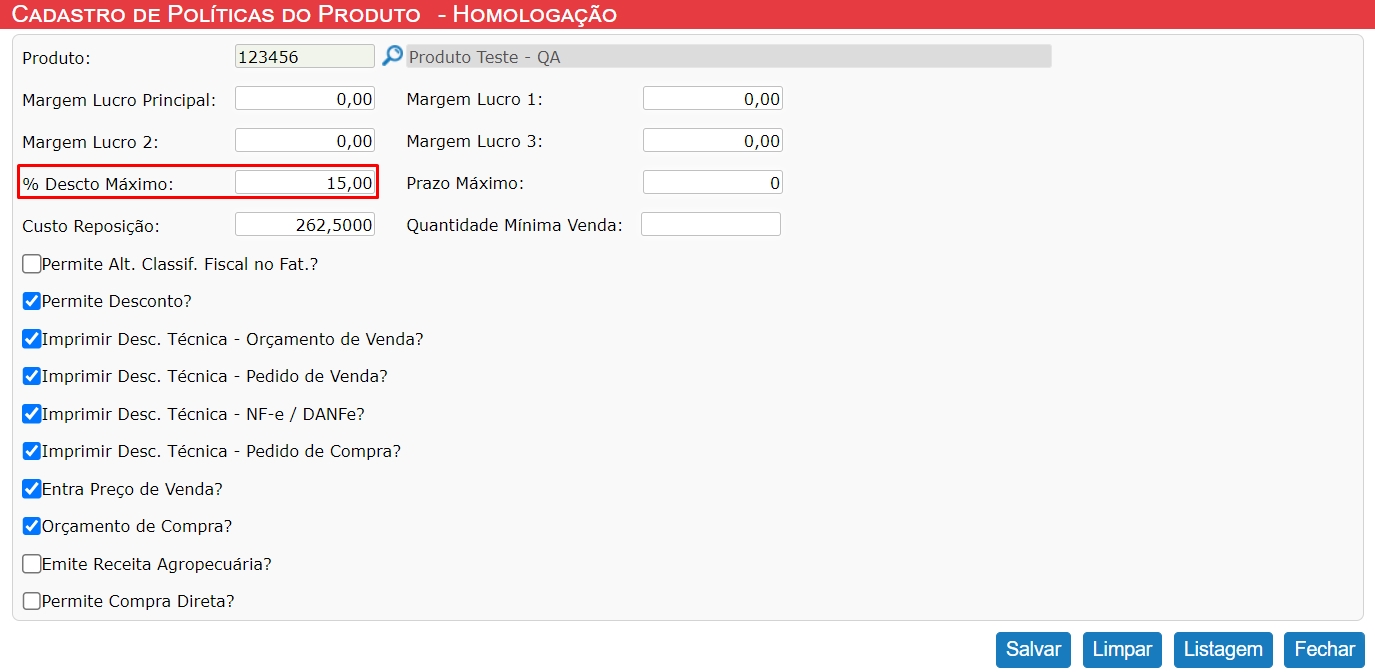Click the Emite Receita Agropecuária? label
The width and height of the screenshot is (1375, 672).
(157, 564)
